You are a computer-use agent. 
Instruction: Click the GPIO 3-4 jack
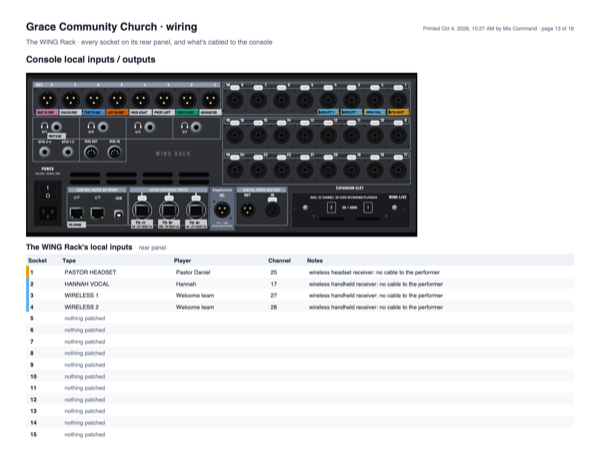tap(45, 152)
